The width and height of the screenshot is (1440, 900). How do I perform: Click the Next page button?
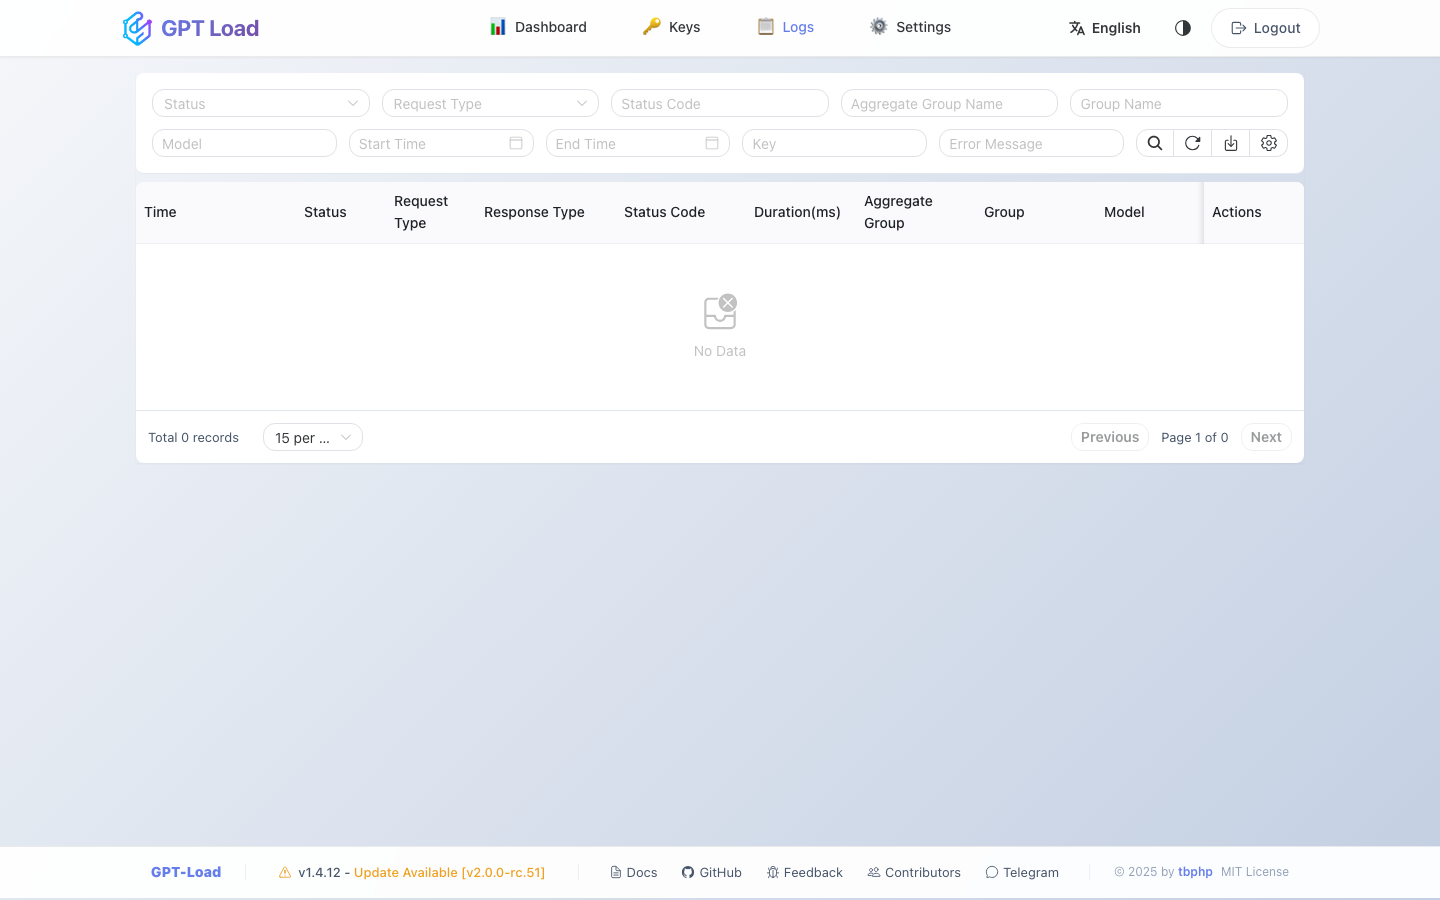point(1266,437)
